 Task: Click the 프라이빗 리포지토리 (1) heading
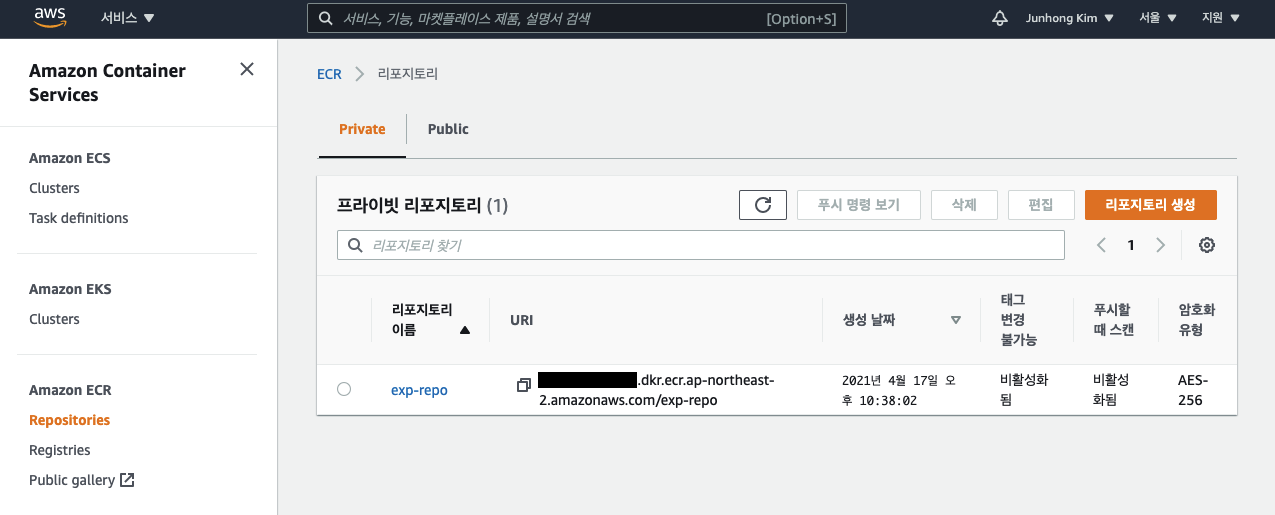(x=423, y=206)
